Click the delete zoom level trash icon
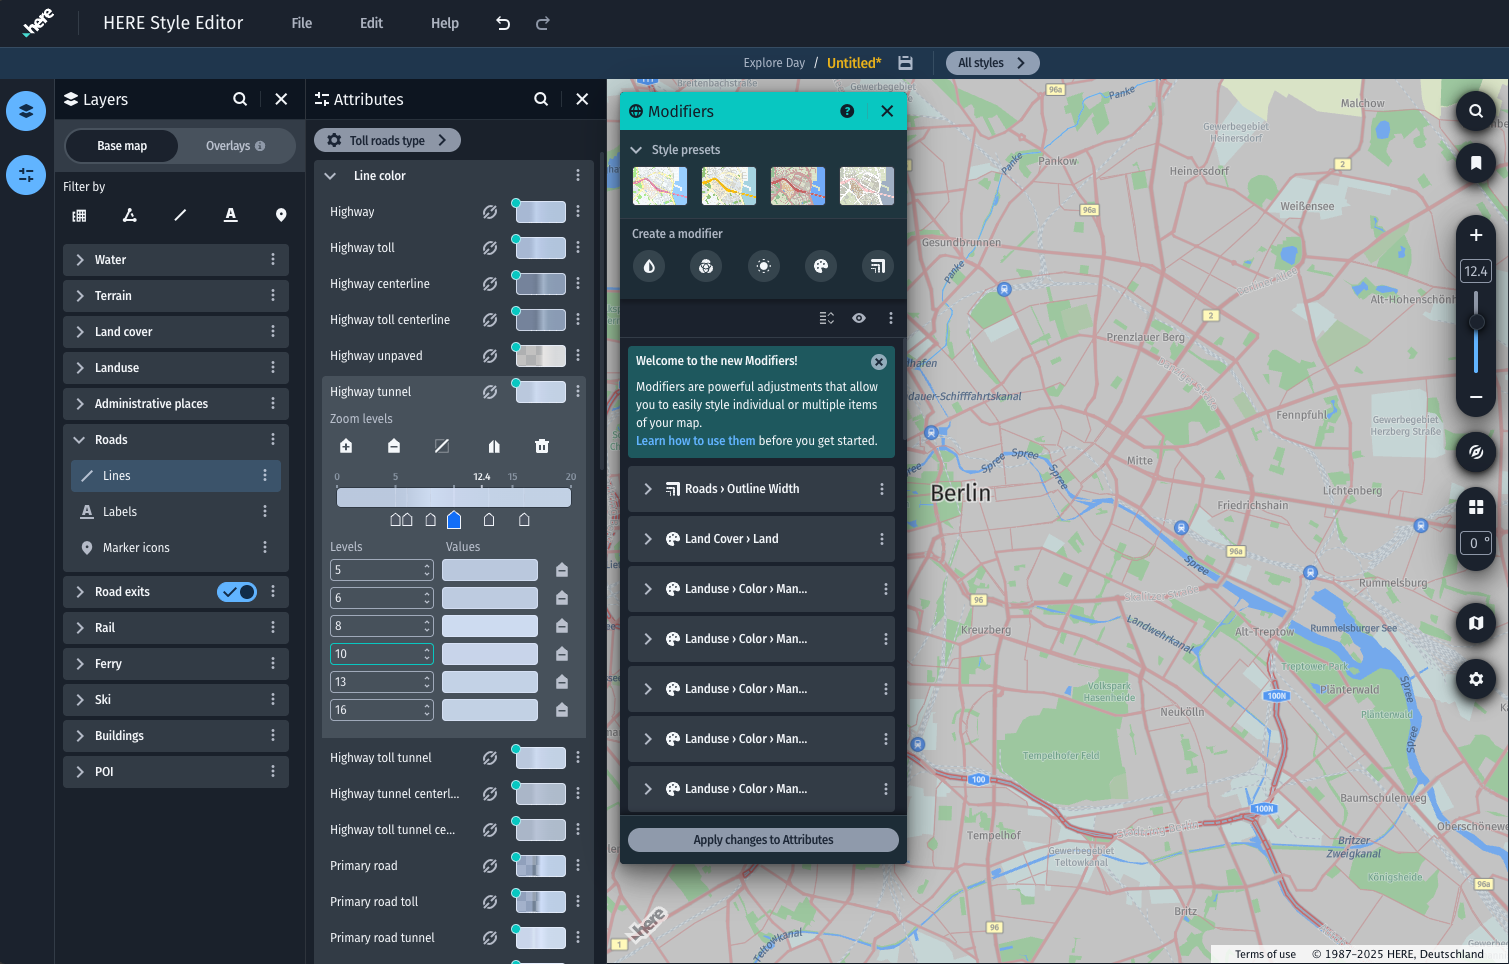The width and height of the screenshot is (1509, 964). click(x=542, y=446)
